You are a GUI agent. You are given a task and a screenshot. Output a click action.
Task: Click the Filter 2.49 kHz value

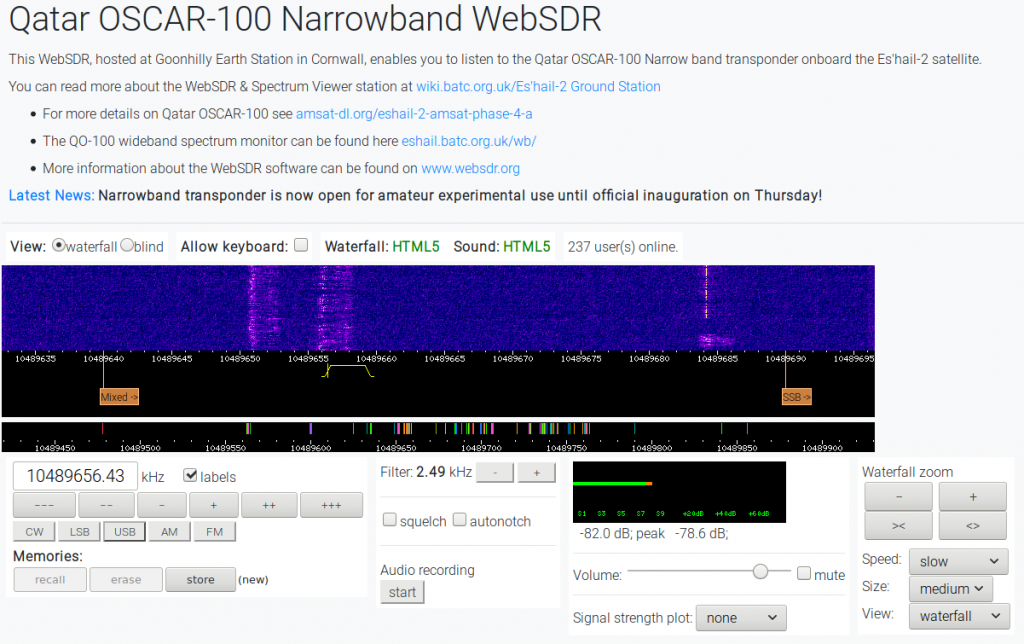pos(444,472)
